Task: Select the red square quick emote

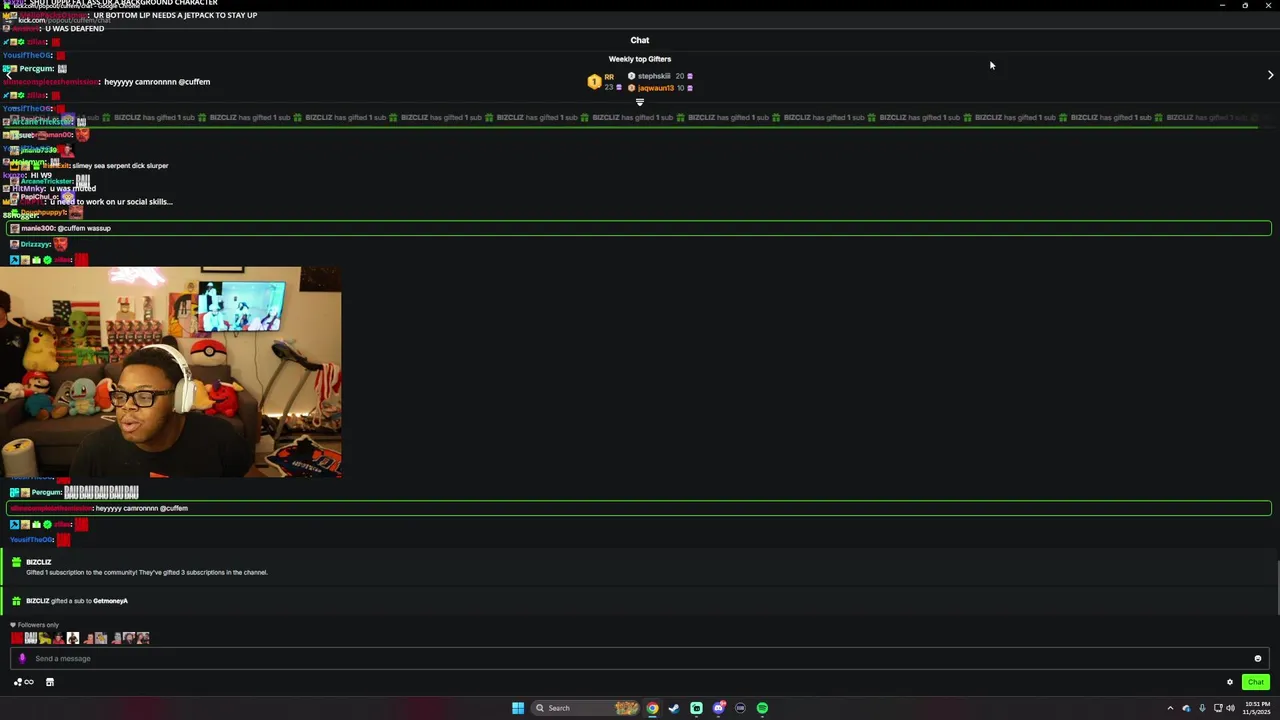Action: [x=17, y=638]
